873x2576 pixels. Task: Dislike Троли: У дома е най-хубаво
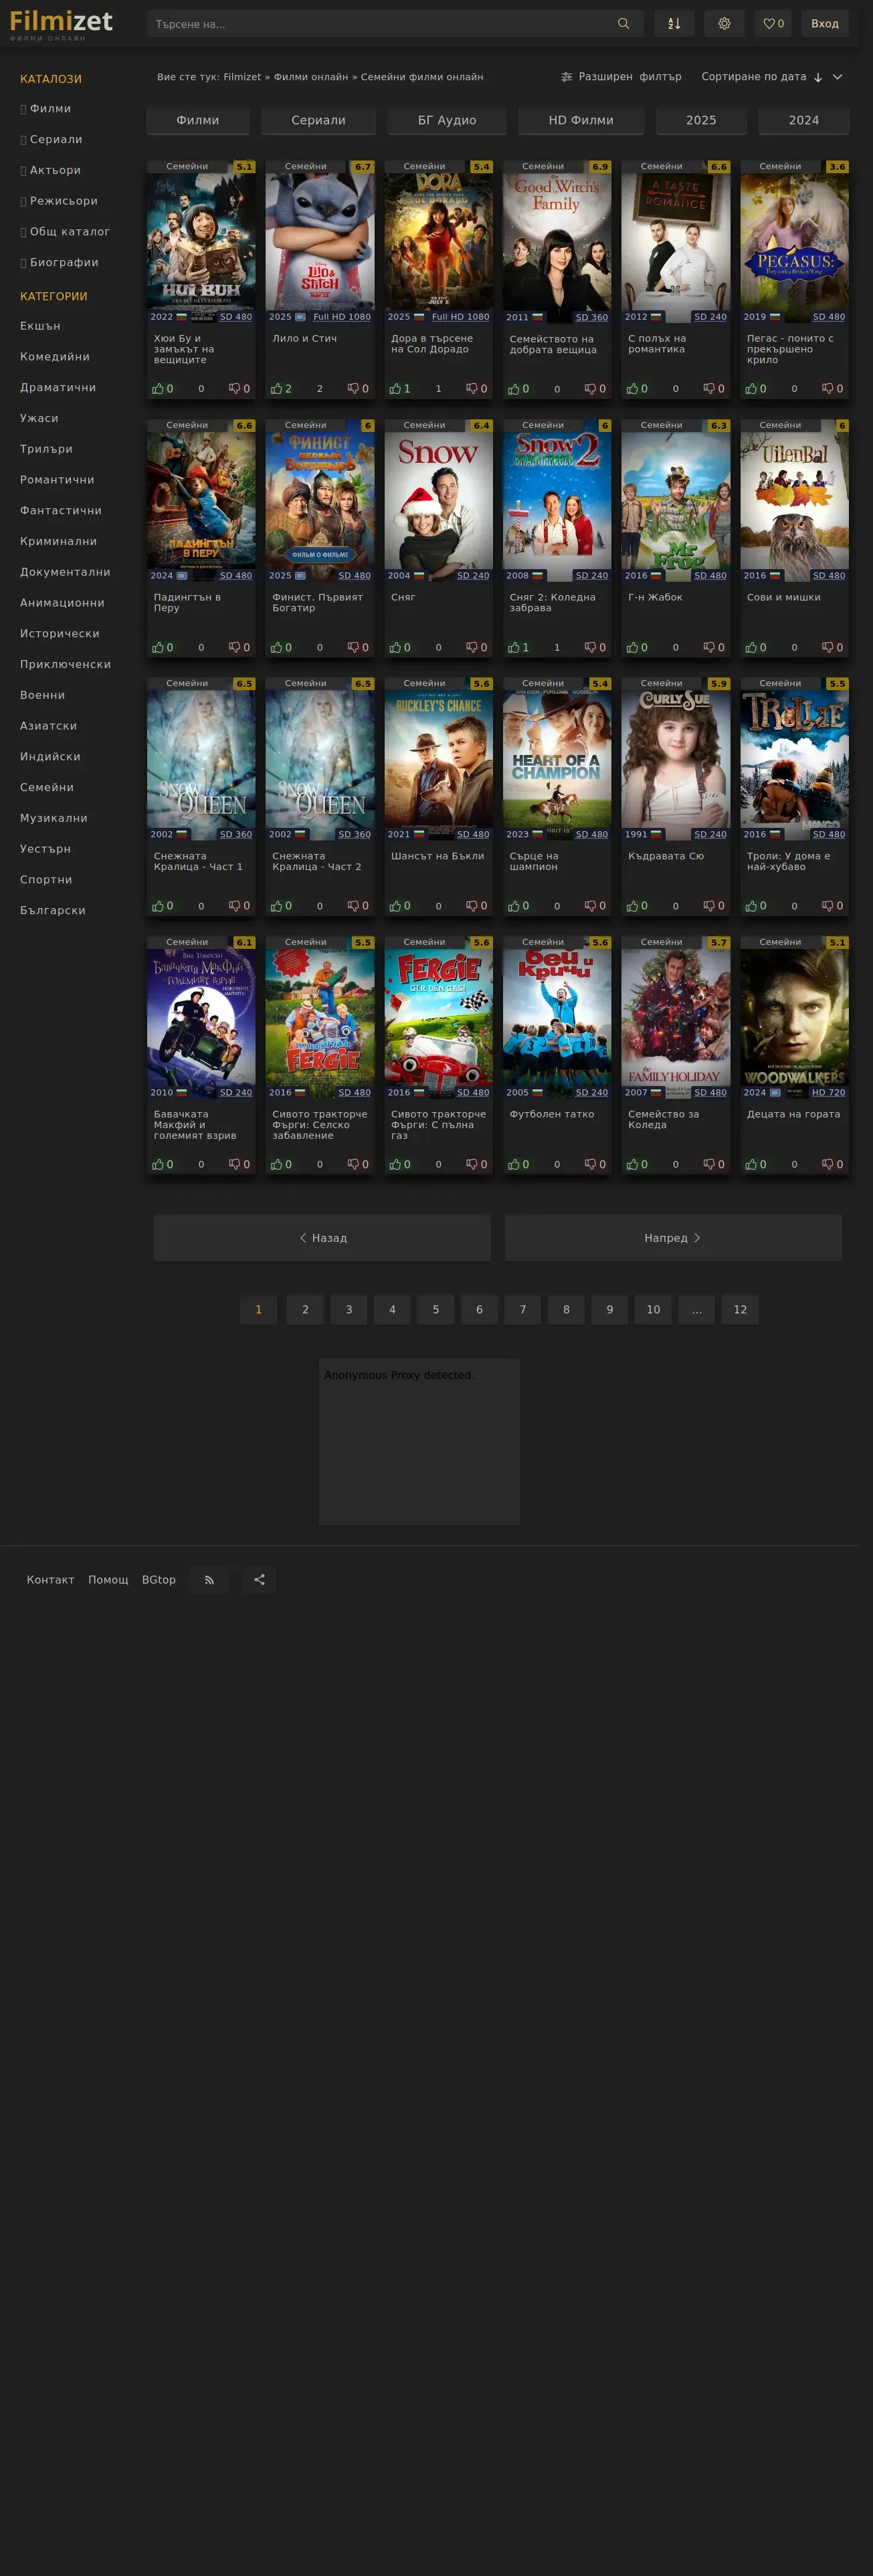pyautogui.click(x=833, y=906)
